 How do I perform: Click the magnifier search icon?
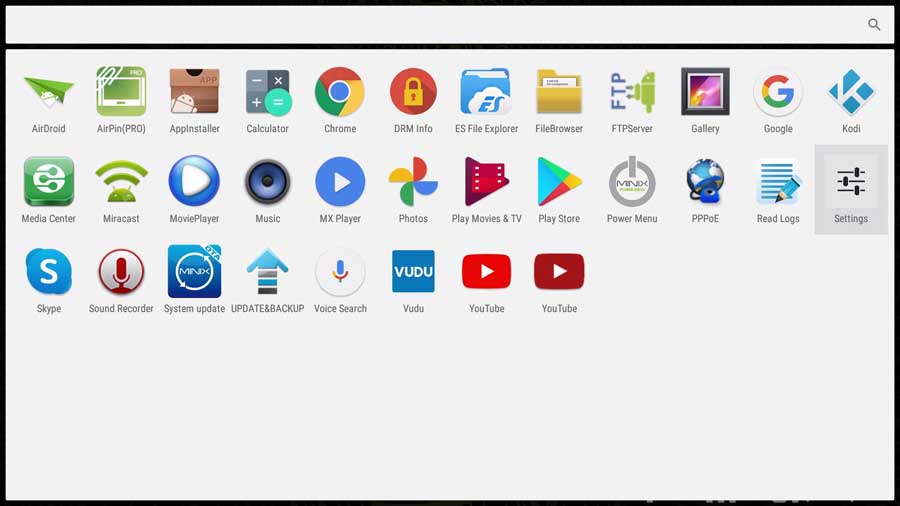[x=874, y=24]
